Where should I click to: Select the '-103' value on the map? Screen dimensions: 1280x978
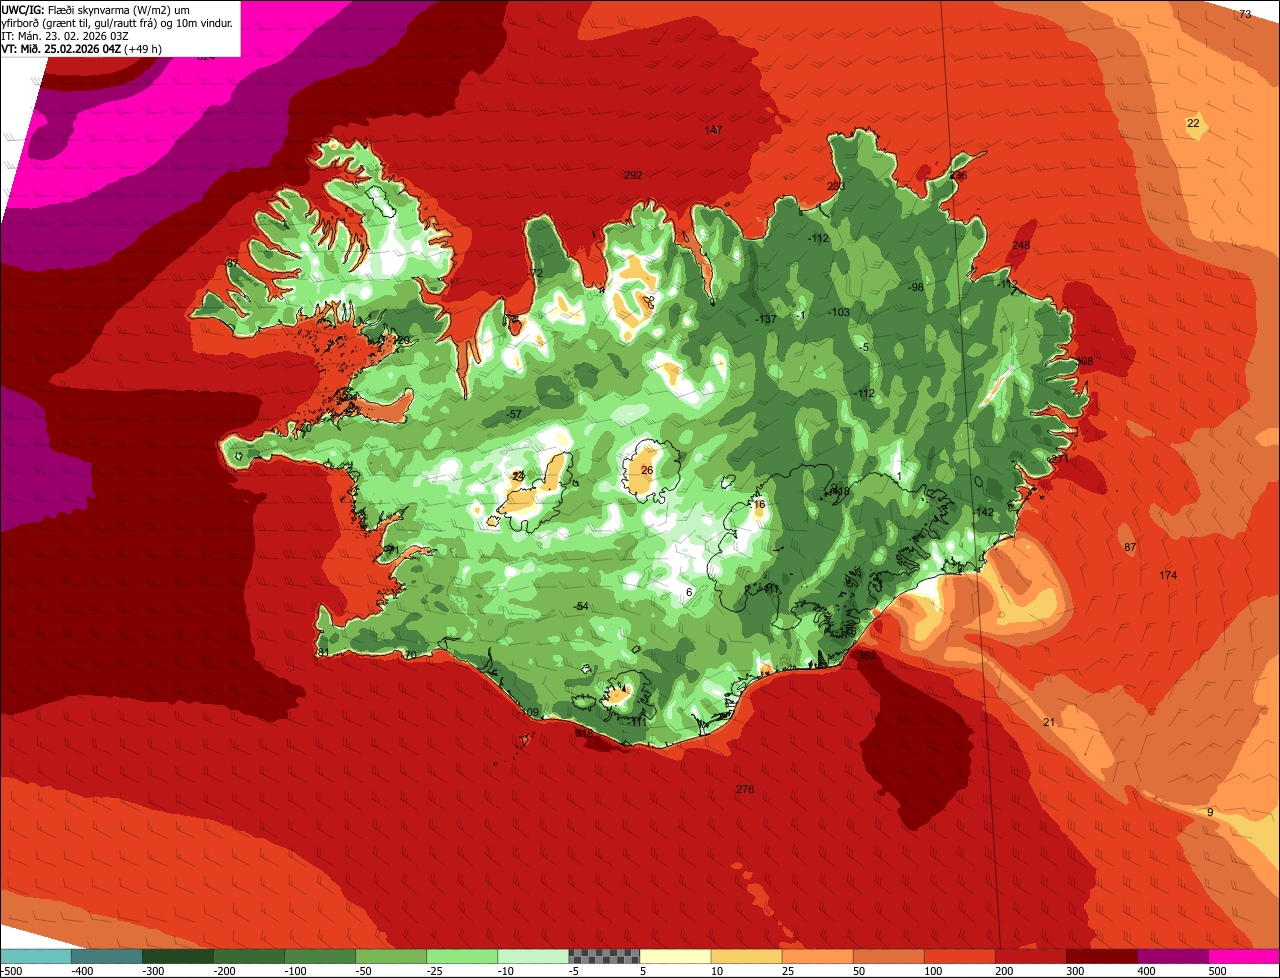pyautogui.click(x=839, y=312)
